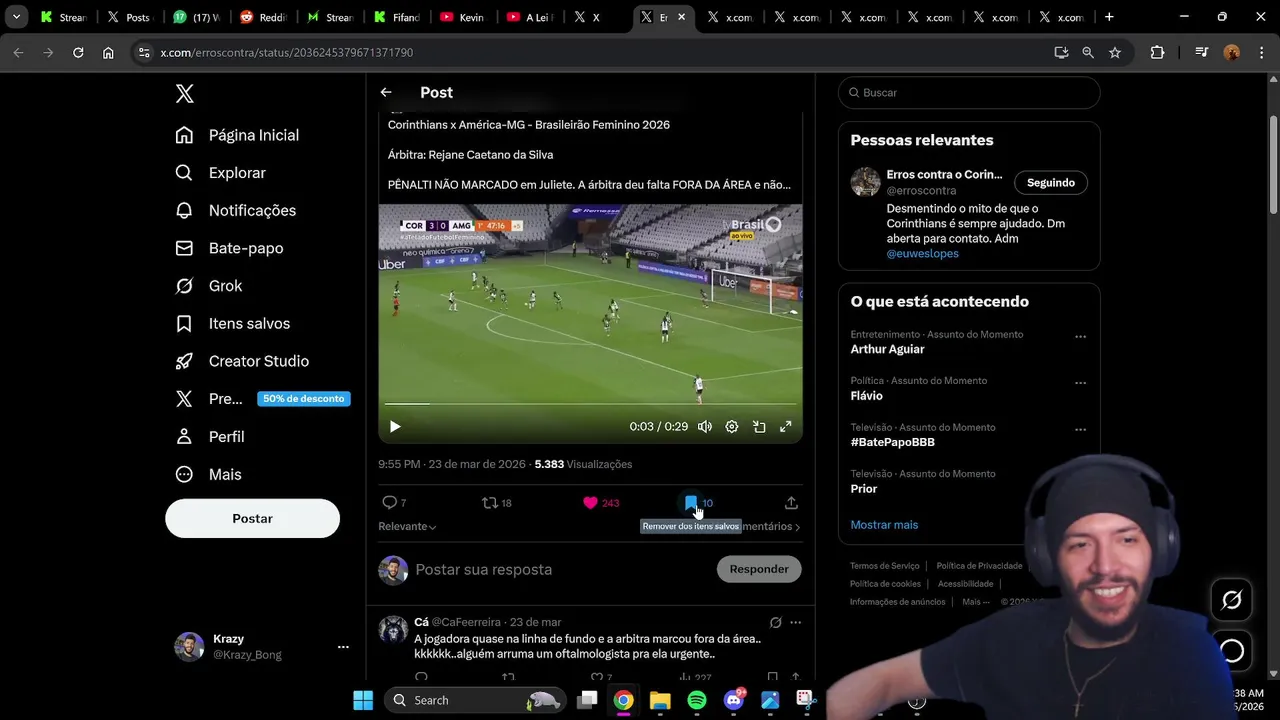Mute the video volume
The width and height of the screenshot is (1280, 720).
pos(705,427)
